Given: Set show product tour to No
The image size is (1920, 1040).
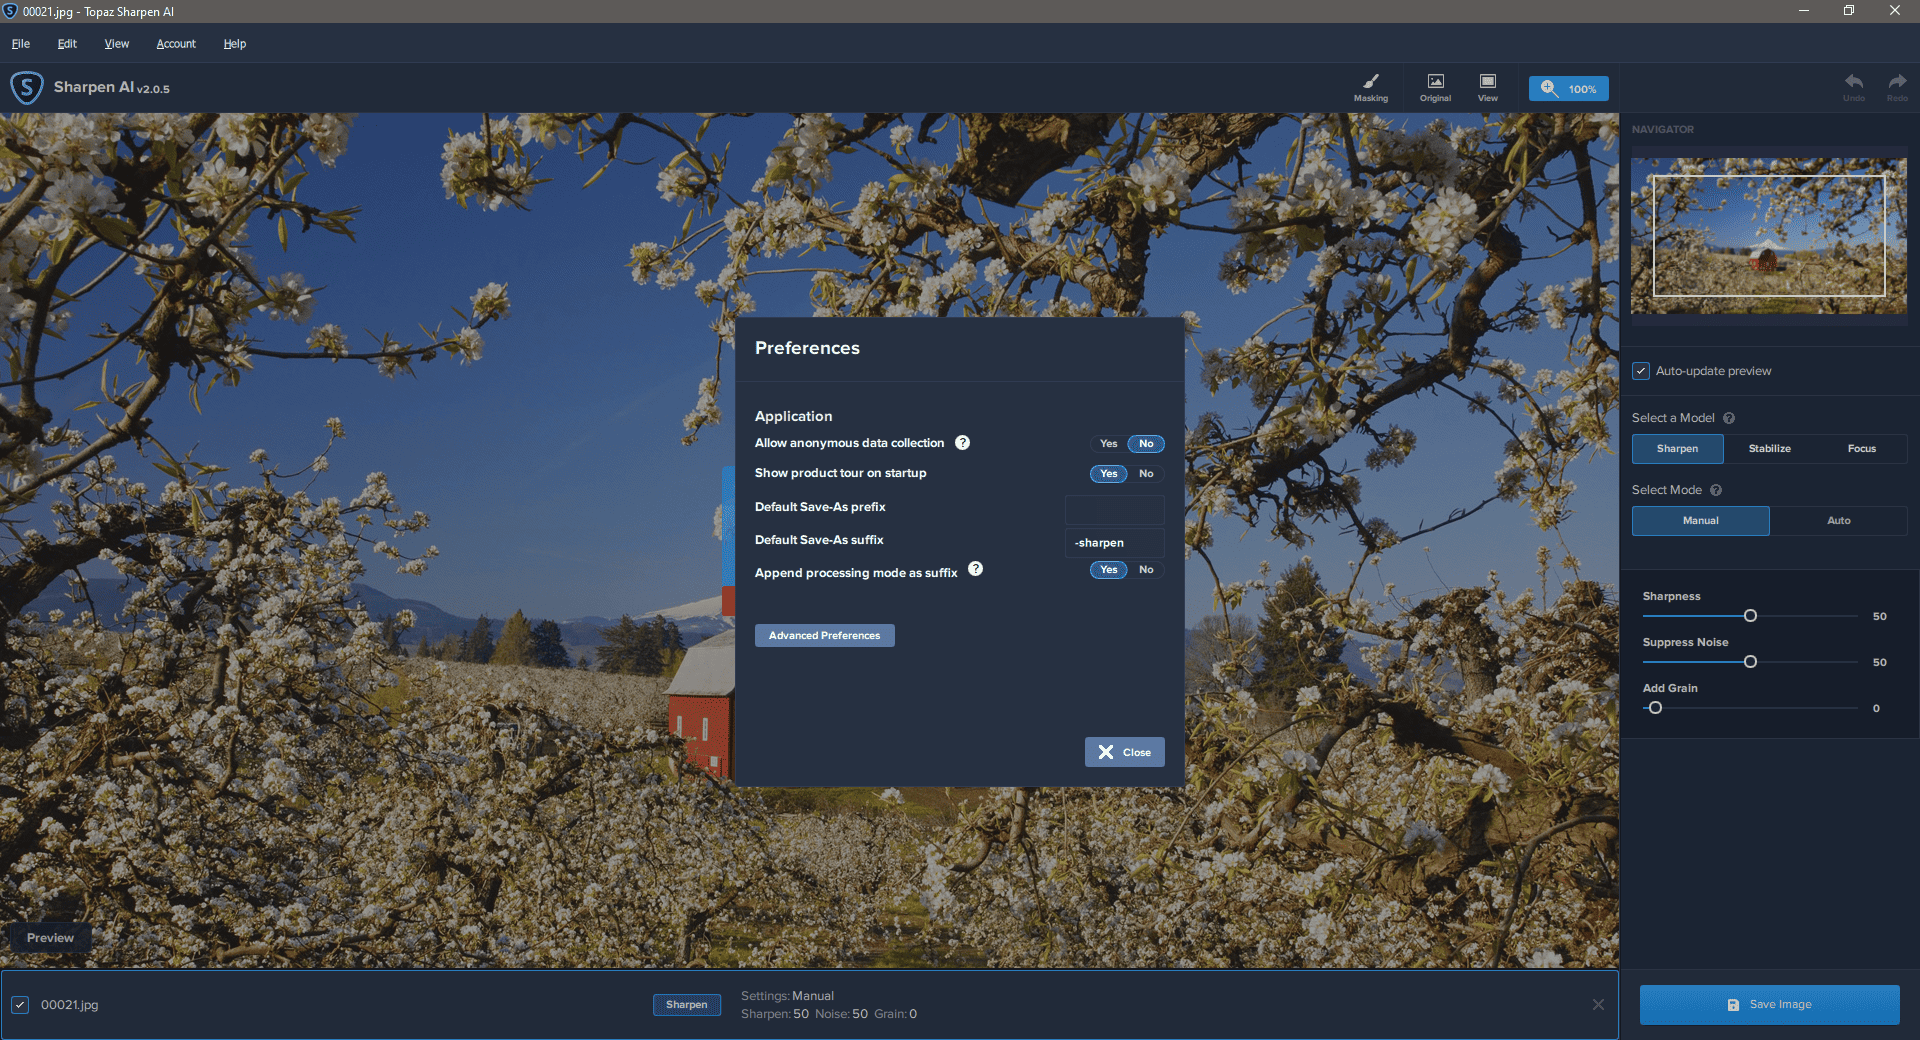Looking at the screenshot, I should point(1146,474).
